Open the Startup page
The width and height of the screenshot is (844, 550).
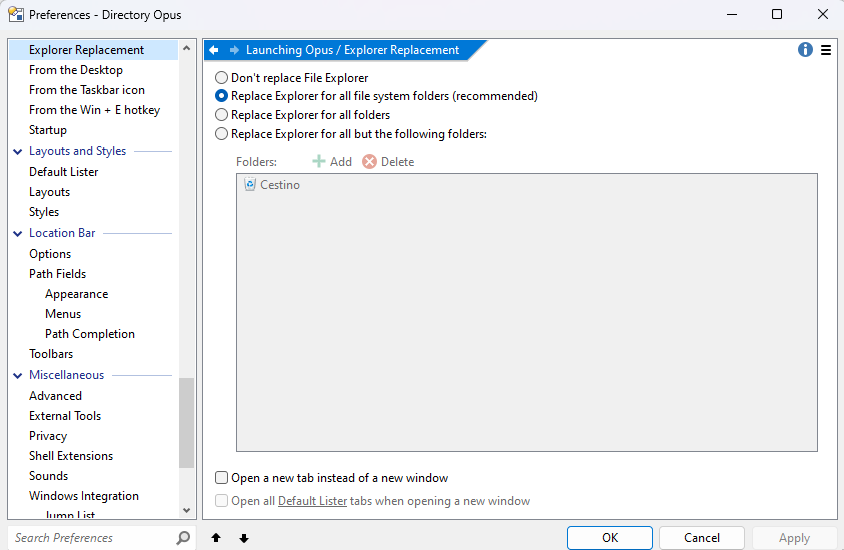pyautogui.click(x=48, y=130)
